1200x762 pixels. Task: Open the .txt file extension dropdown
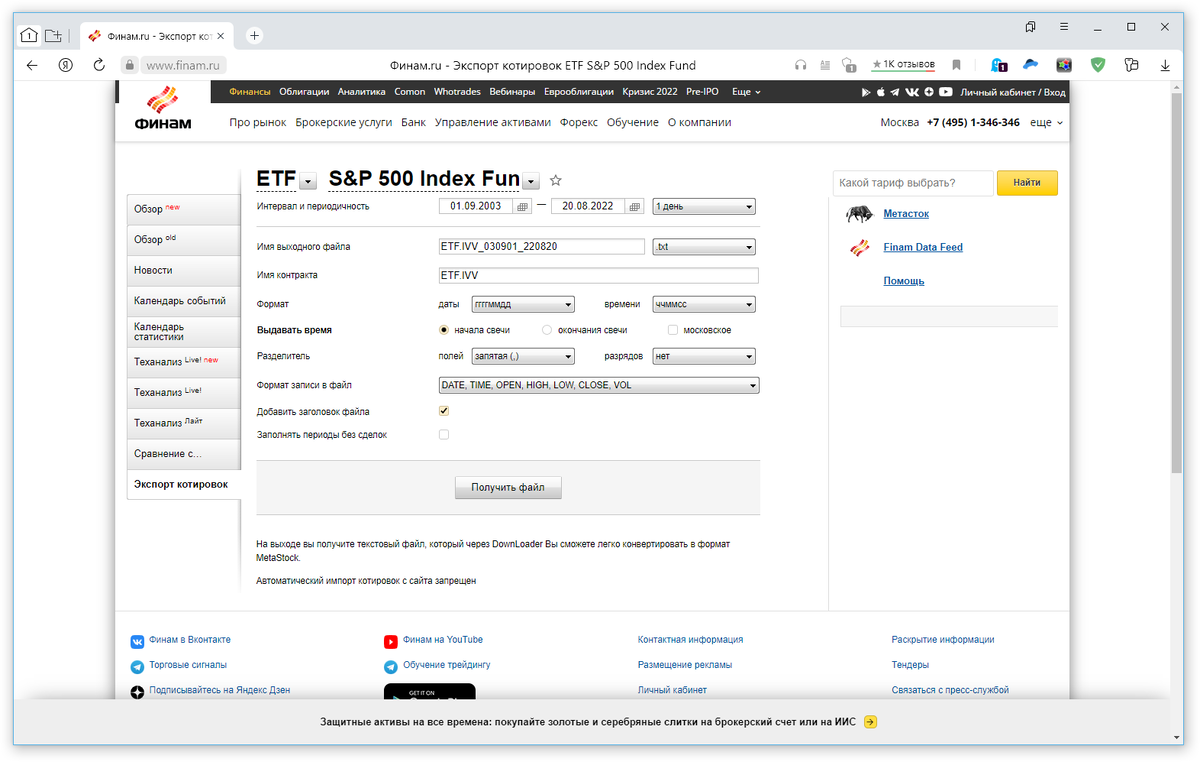point(704,247)
